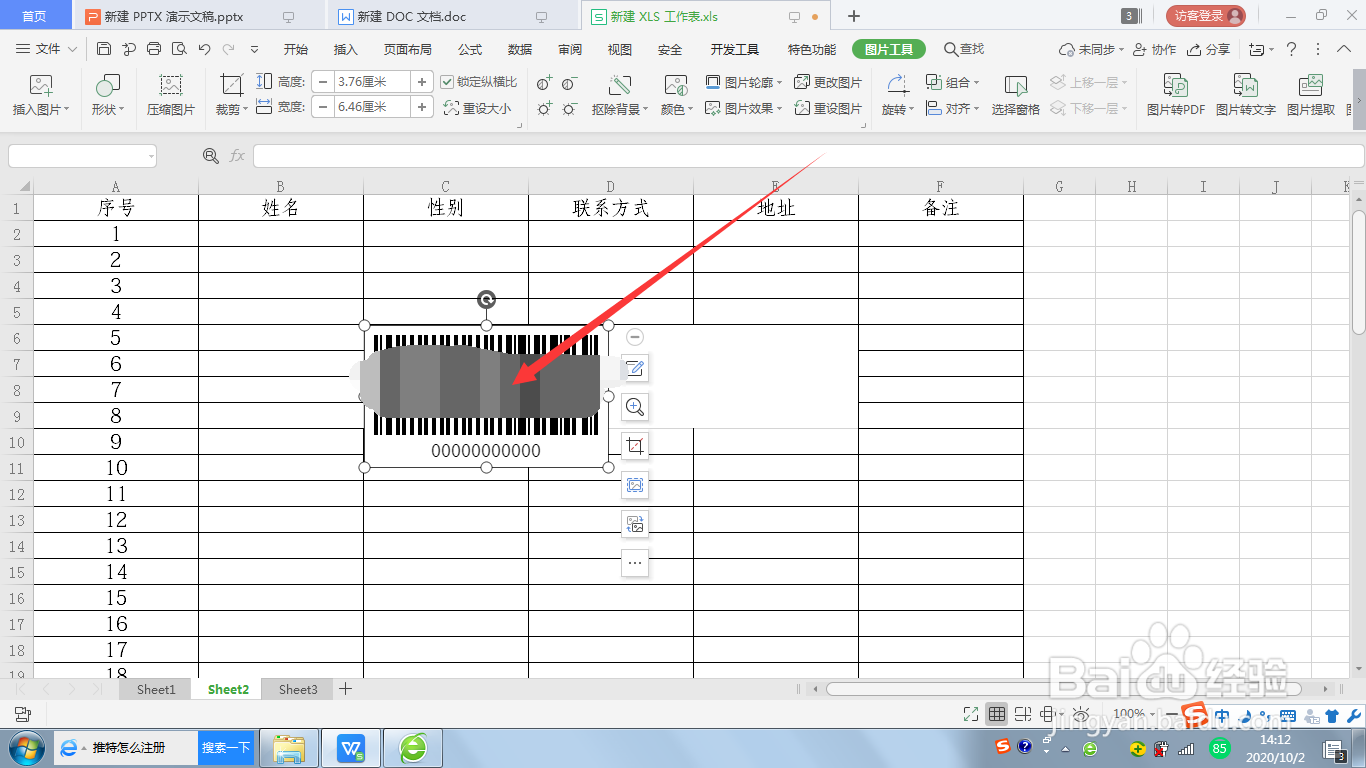Open the File (文件) menu dropdown
This screenshot has width=1366, height=768.
pyautogui.click(x=46, y=49)
